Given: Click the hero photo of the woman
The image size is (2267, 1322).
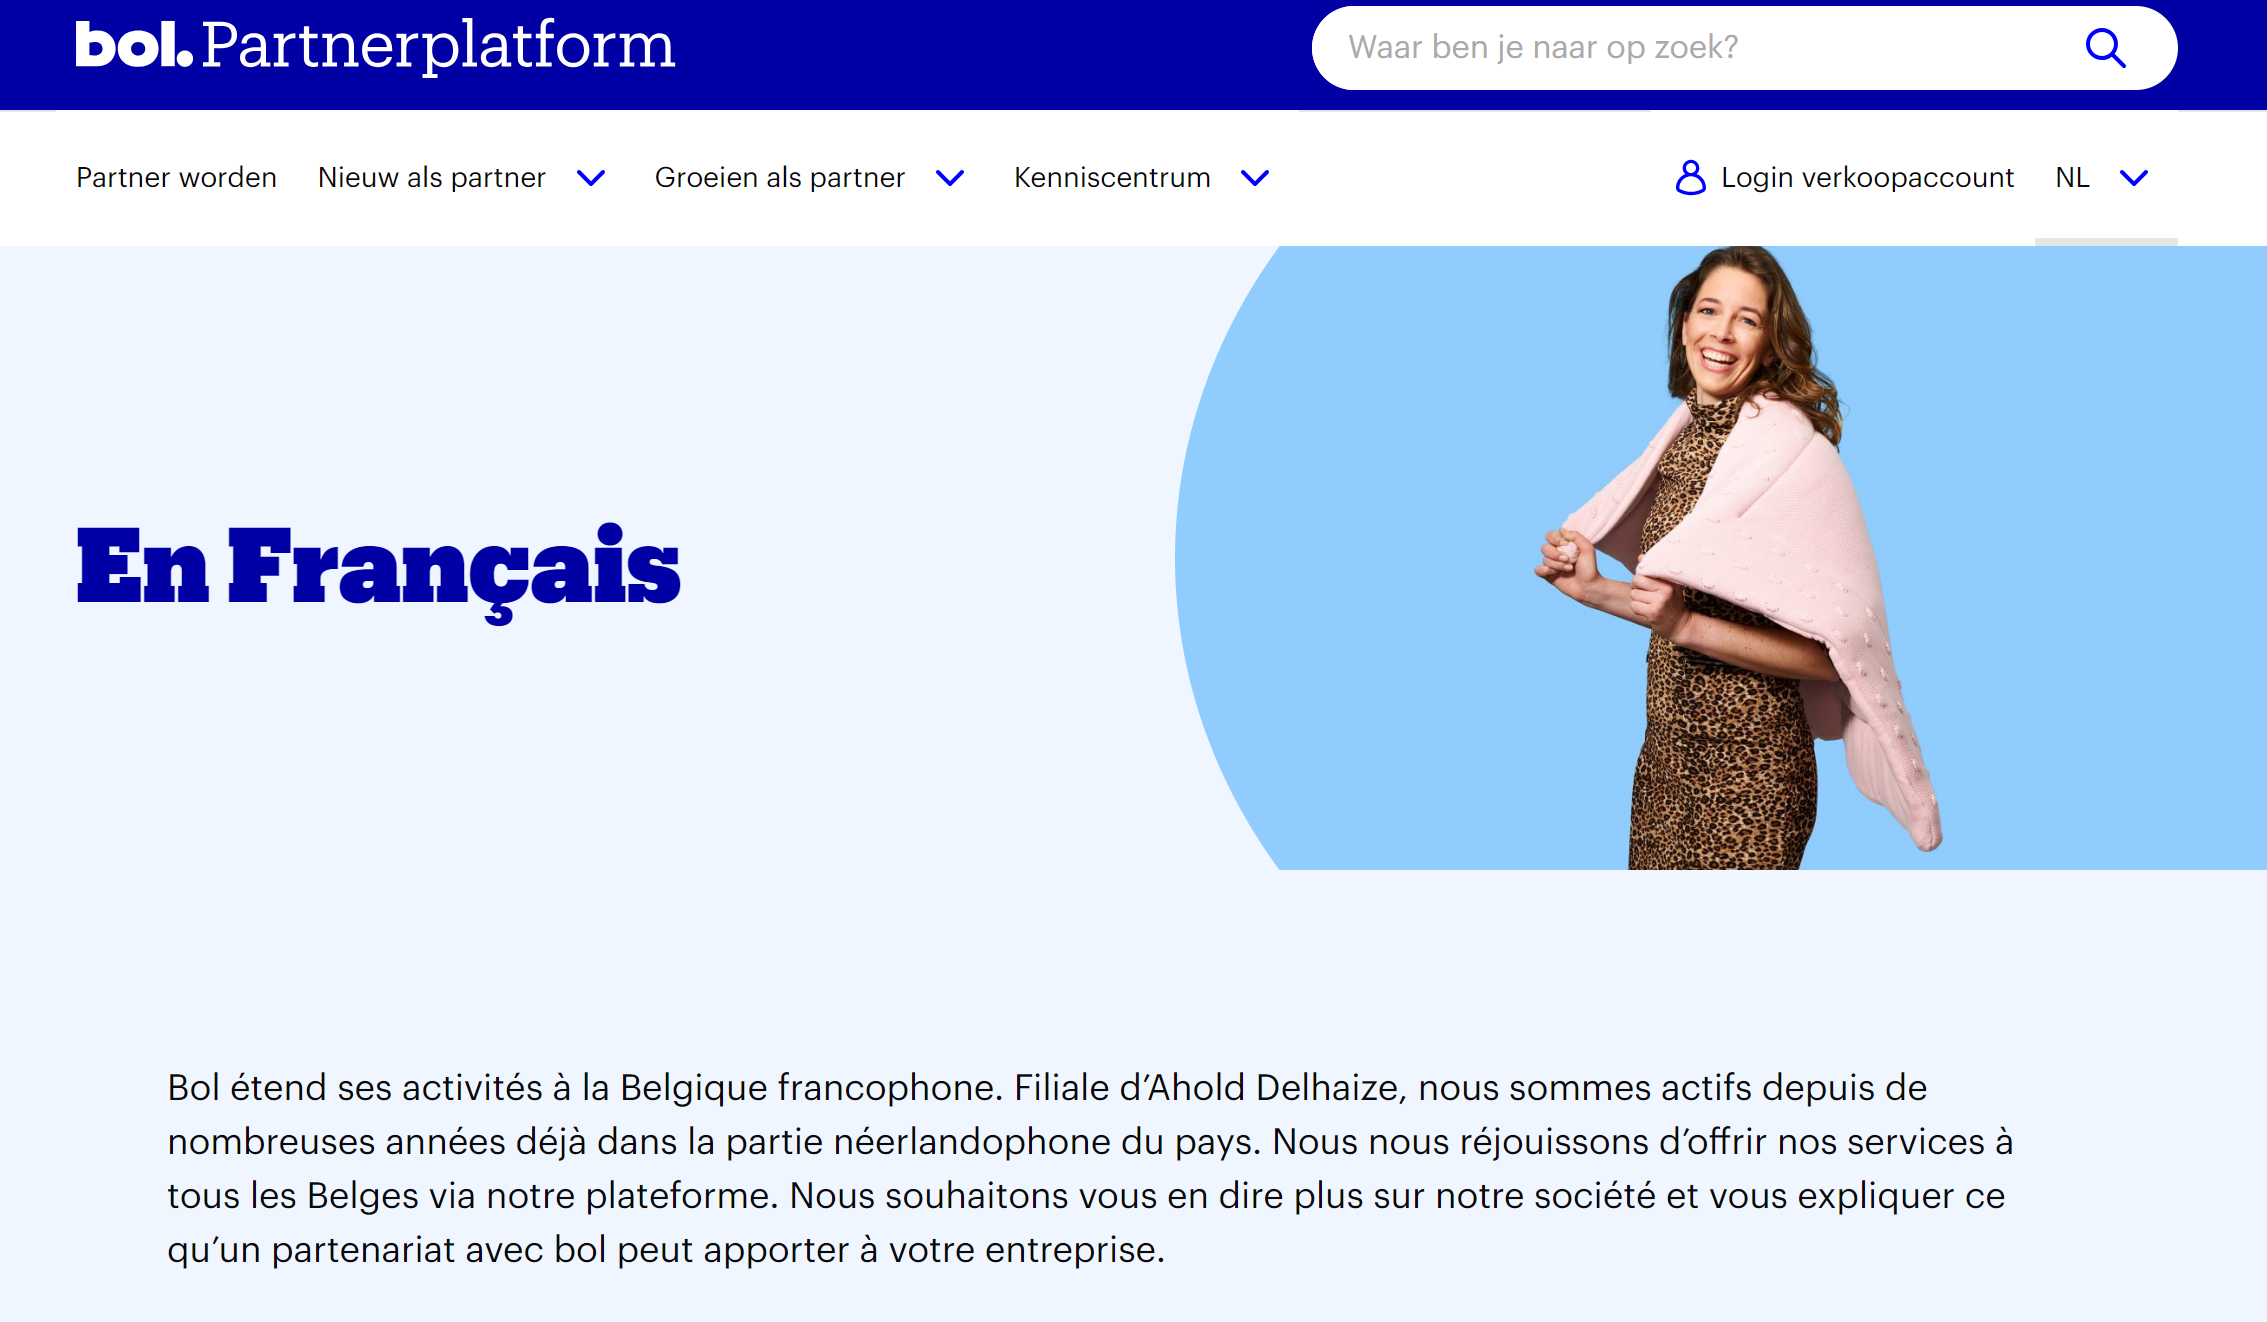Looking at the screenshot, I should pyautogui.click(x=1740, y=558).
